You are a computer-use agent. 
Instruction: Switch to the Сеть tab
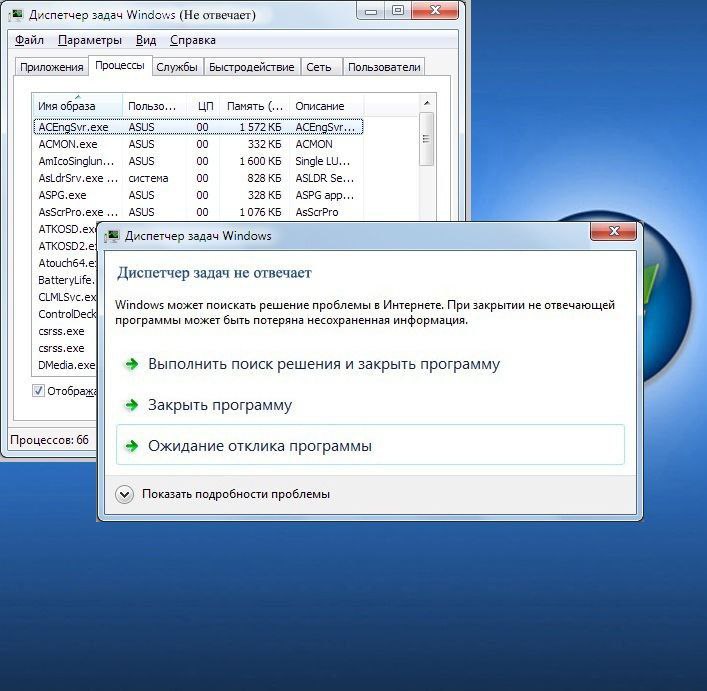coord(319,67)
